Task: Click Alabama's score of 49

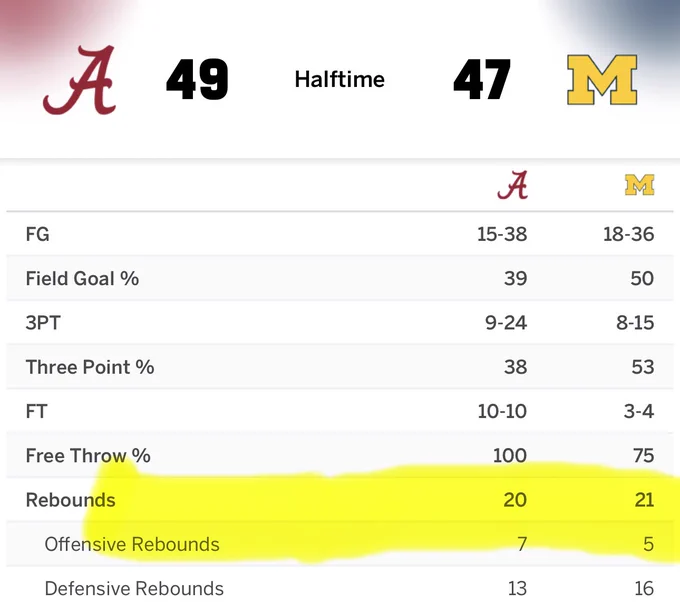Action: 197,80
